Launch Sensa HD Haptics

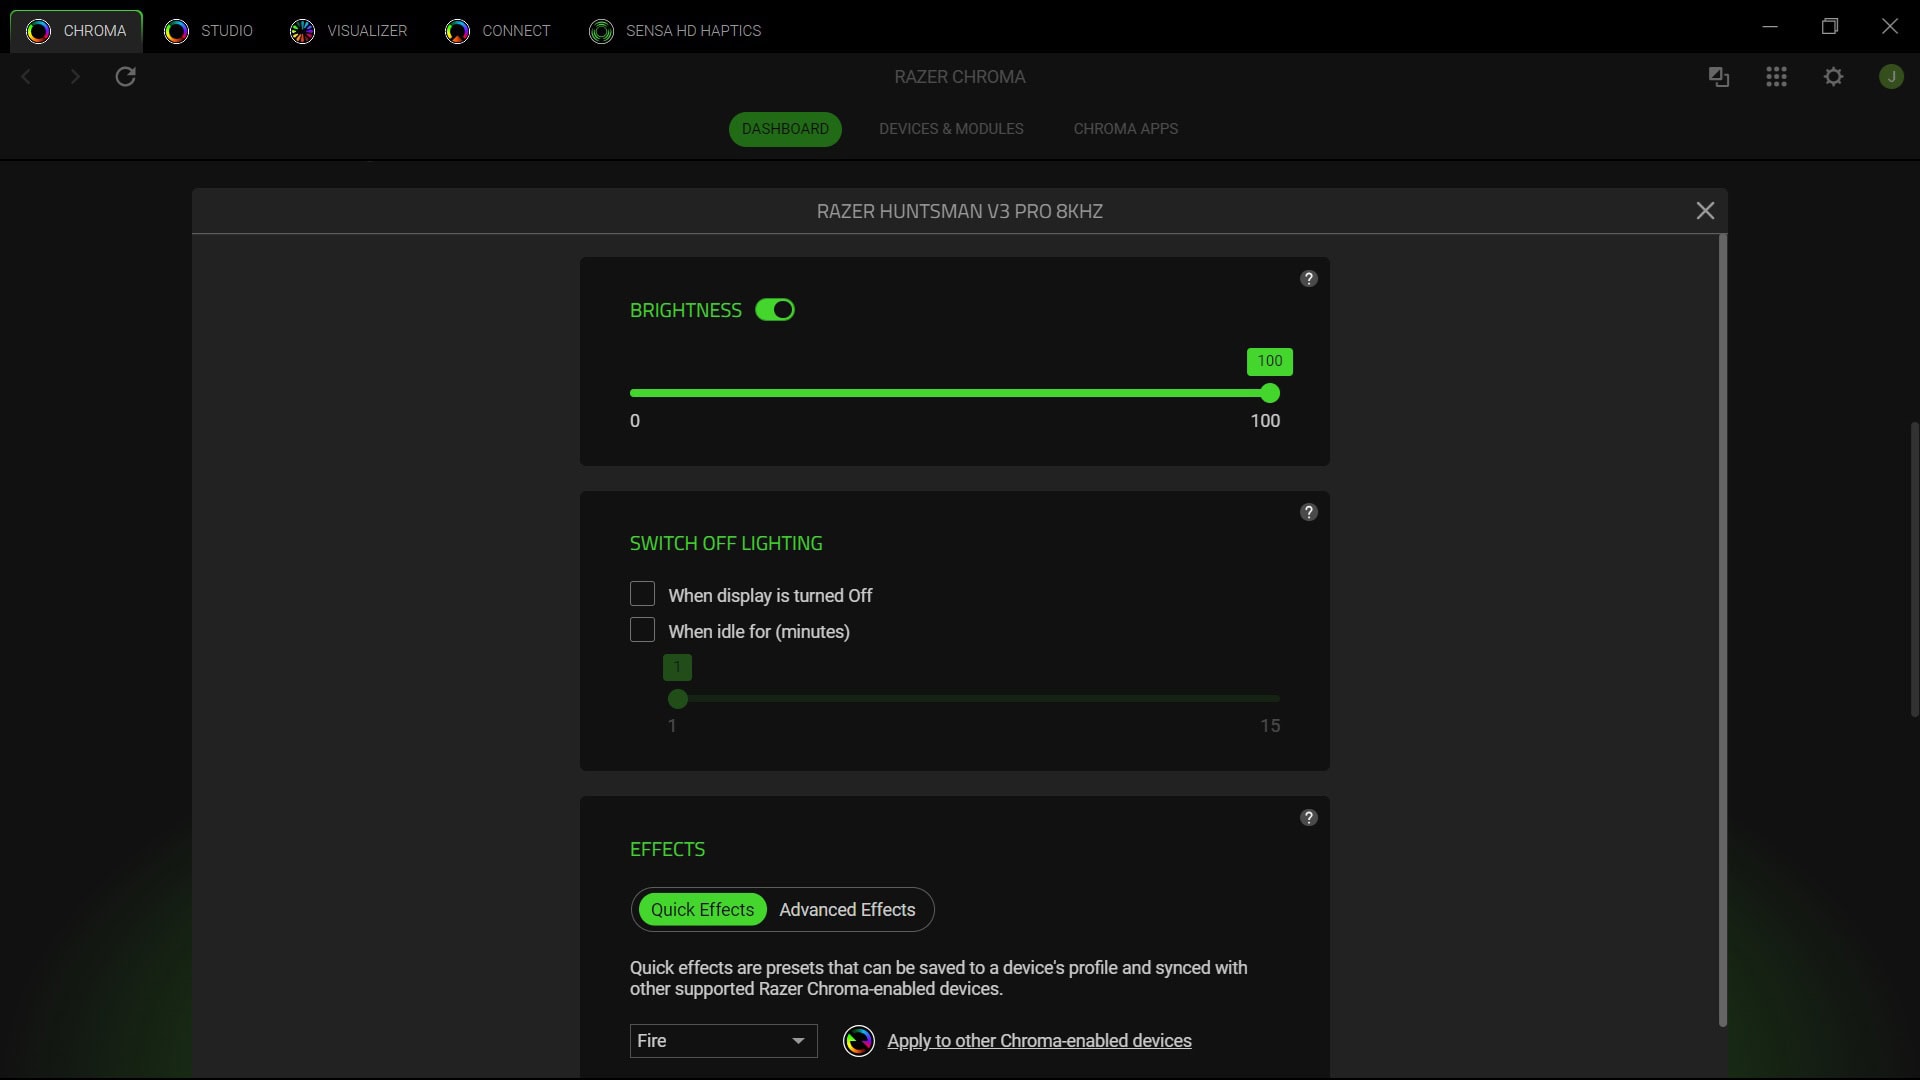tap(675, 30)
